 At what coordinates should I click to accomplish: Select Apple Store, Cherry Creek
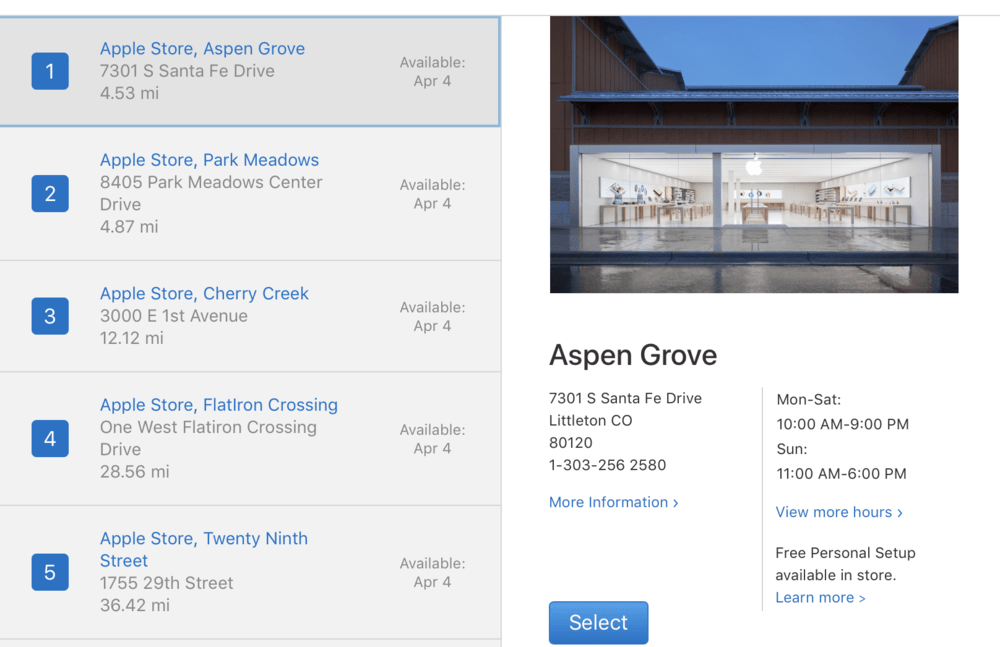tap(204, 294)
